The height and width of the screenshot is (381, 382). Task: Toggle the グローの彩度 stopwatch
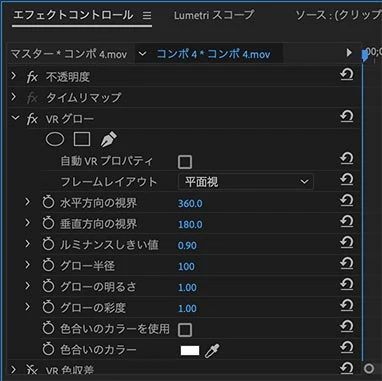pyautogui.click(x=48, y=307)
